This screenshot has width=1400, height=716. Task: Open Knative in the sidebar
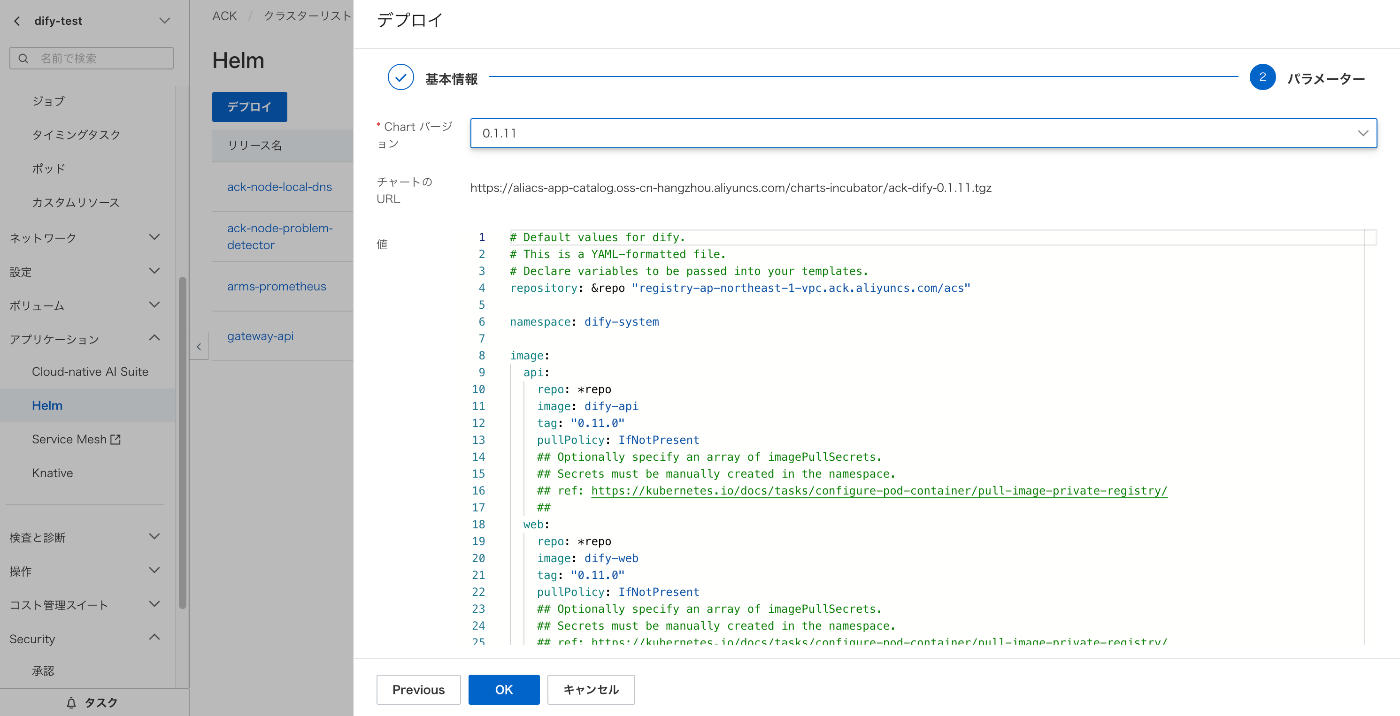click(52, 473)
